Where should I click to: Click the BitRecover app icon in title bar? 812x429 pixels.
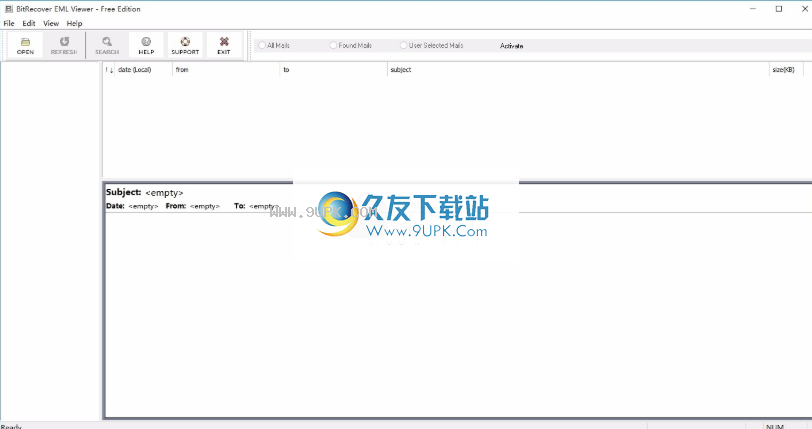click(9, 9)
